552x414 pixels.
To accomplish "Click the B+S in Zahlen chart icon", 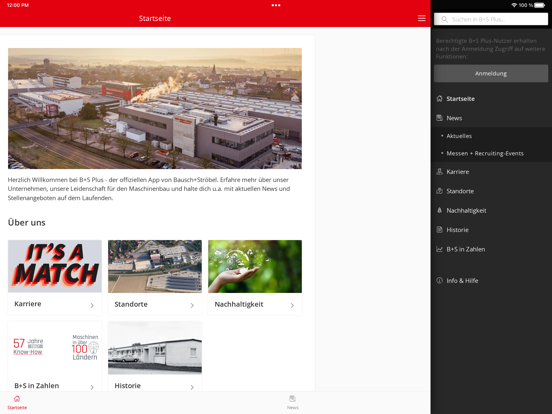I will click(439, 249).
